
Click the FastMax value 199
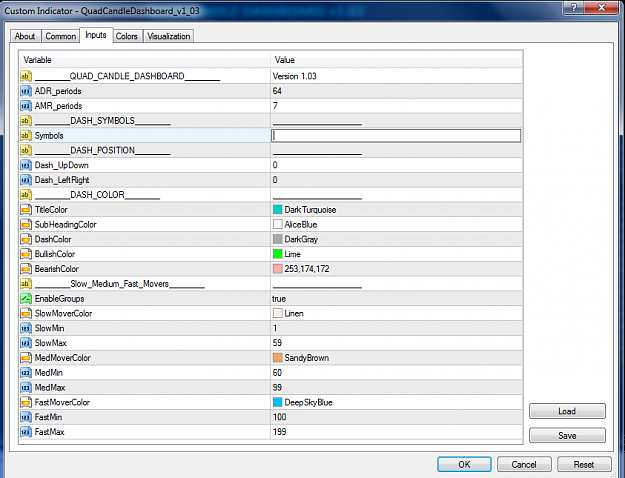[x=279, y=432]
